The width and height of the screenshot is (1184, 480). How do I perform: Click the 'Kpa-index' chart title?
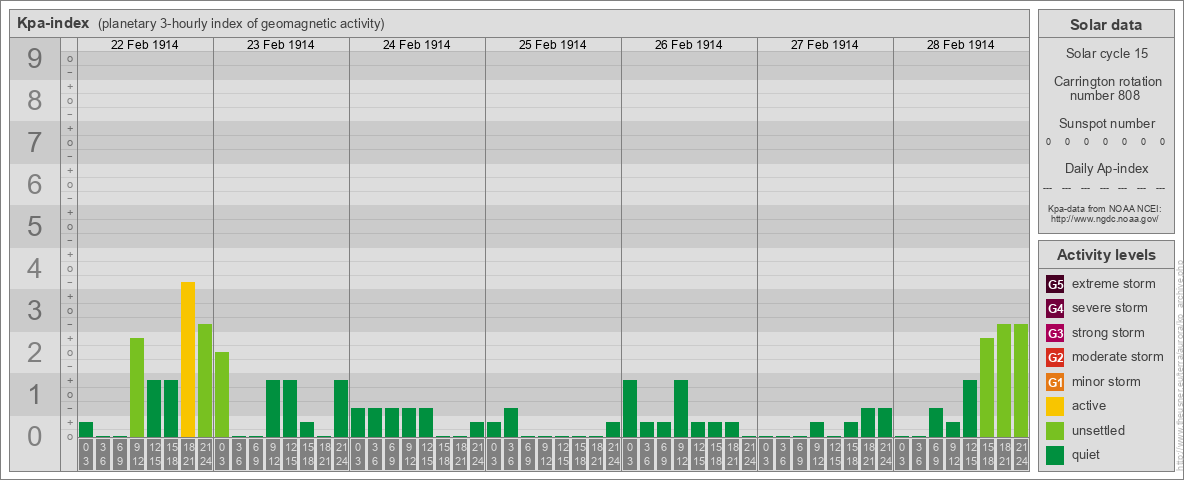(54, 23)
